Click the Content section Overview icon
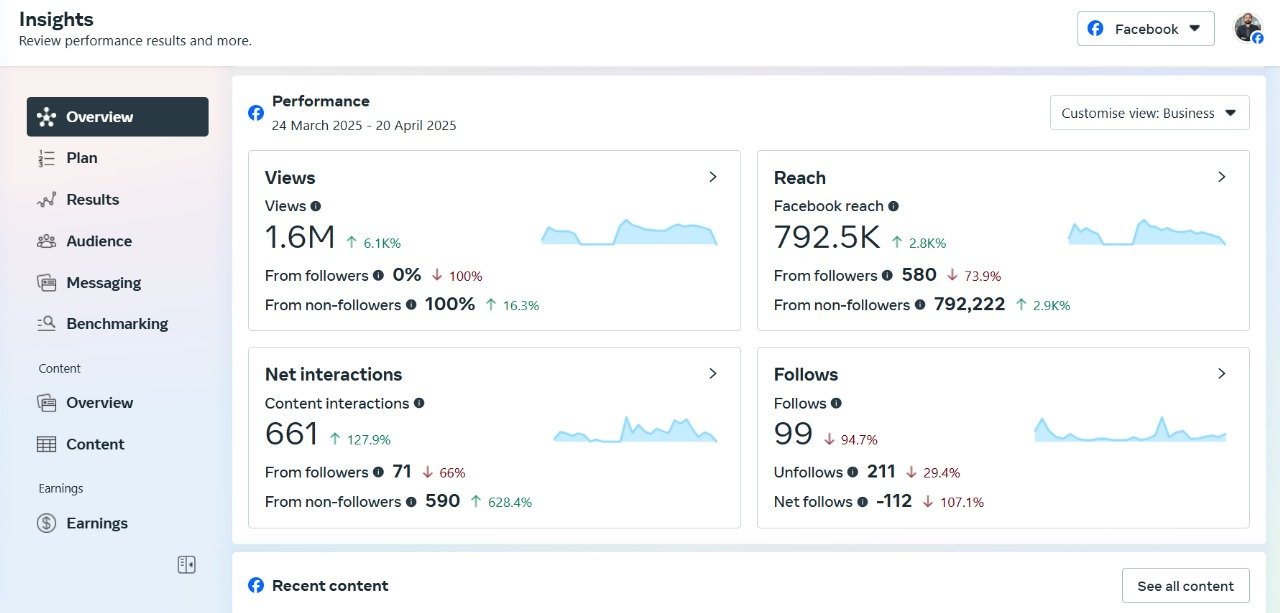Screen dimensions: 1280x613 point(46,403)
